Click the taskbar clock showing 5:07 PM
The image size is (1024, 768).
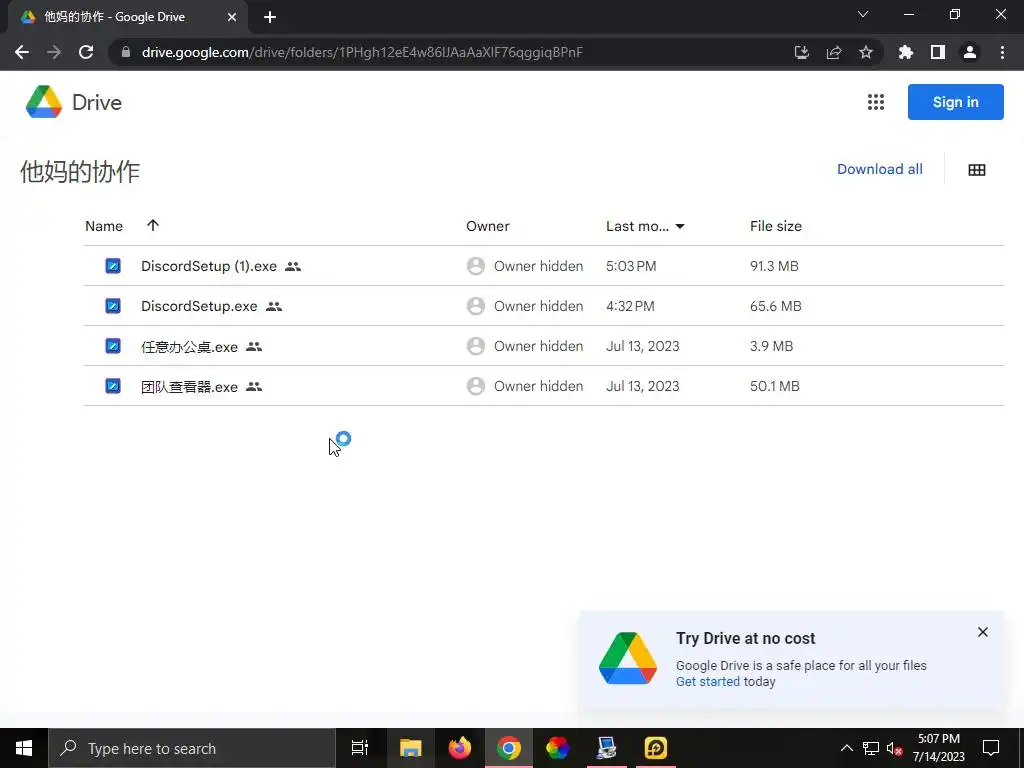(x=939, y=748)
